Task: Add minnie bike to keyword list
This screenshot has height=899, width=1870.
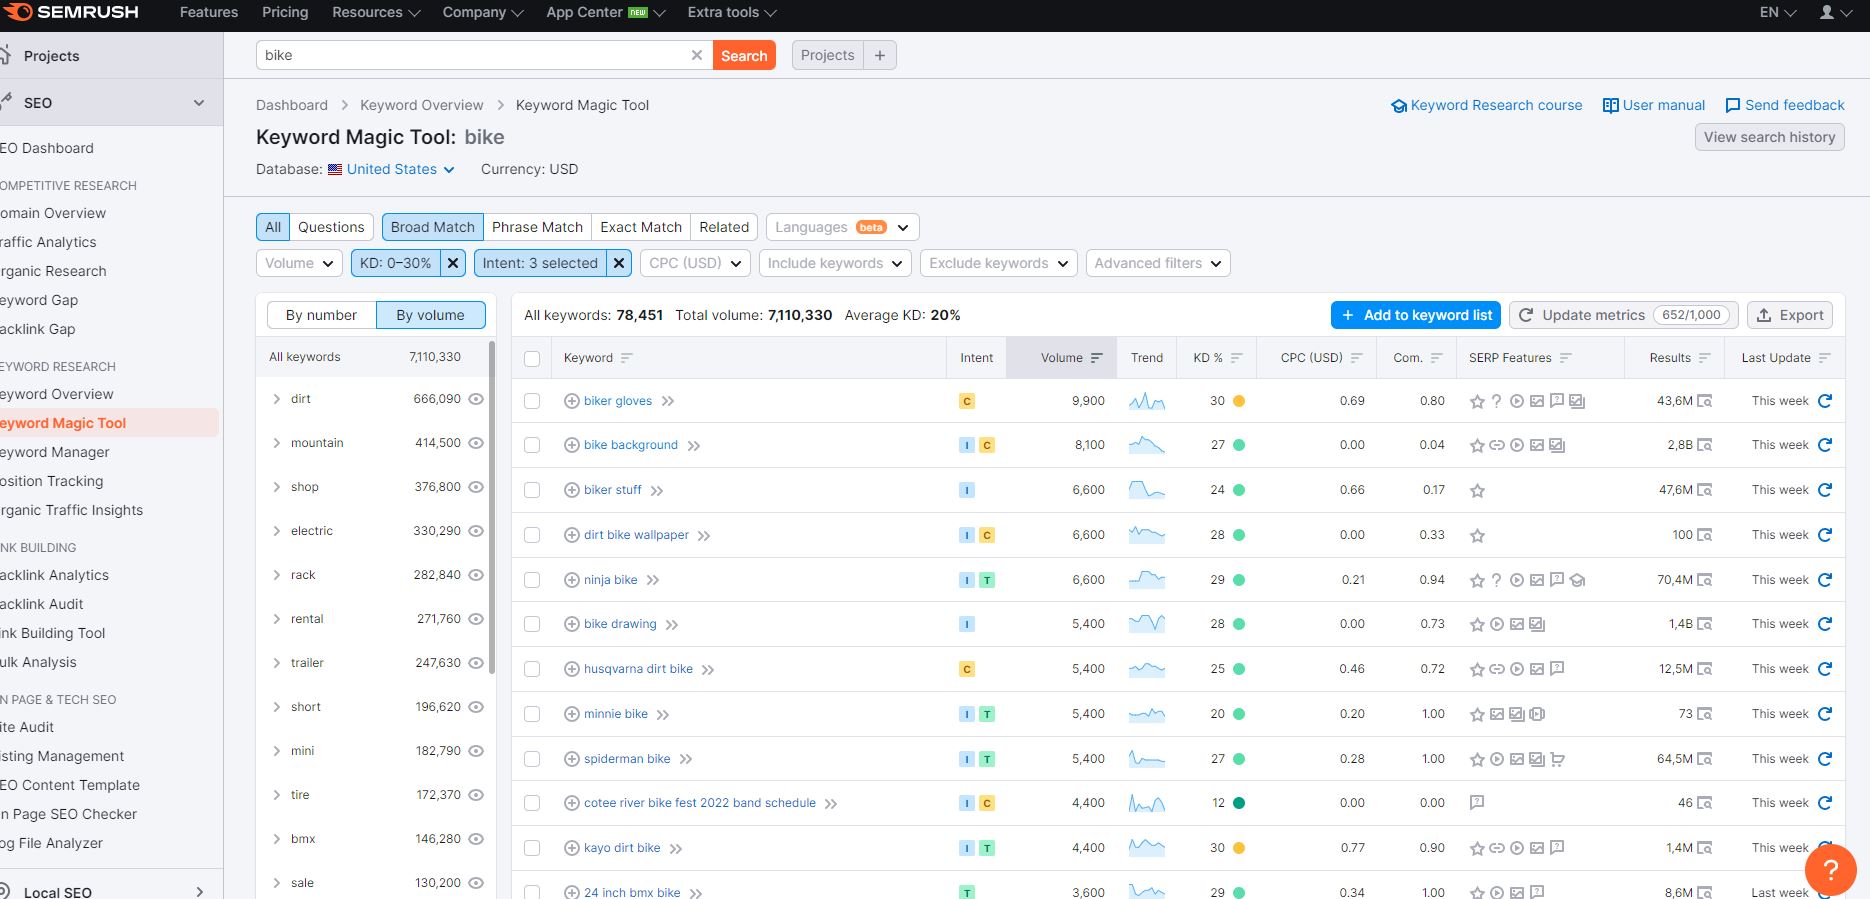Action: coord(572,714)
